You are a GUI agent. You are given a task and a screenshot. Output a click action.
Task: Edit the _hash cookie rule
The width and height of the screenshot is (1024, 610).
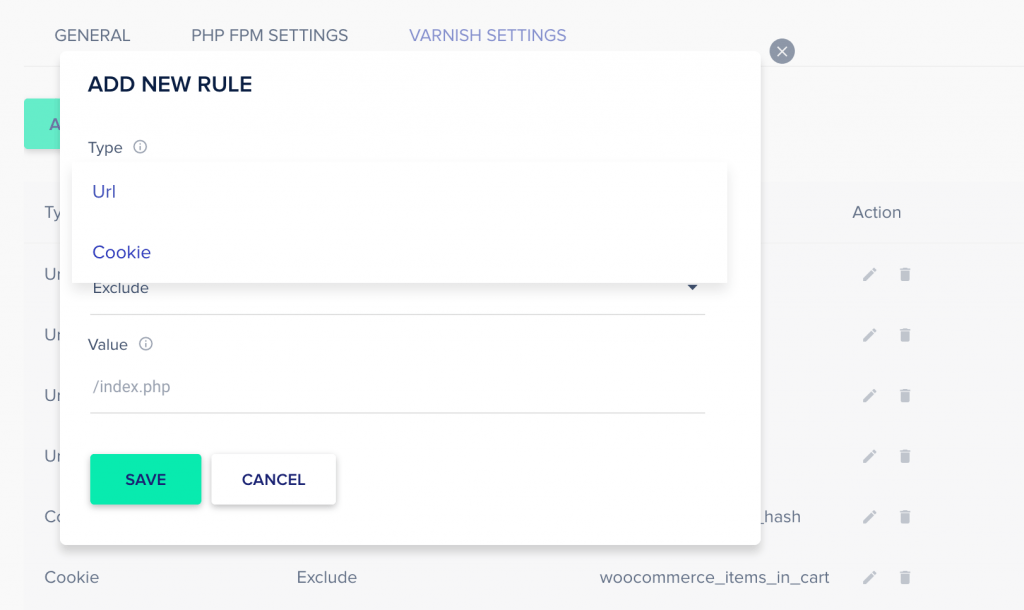[869, 517]
